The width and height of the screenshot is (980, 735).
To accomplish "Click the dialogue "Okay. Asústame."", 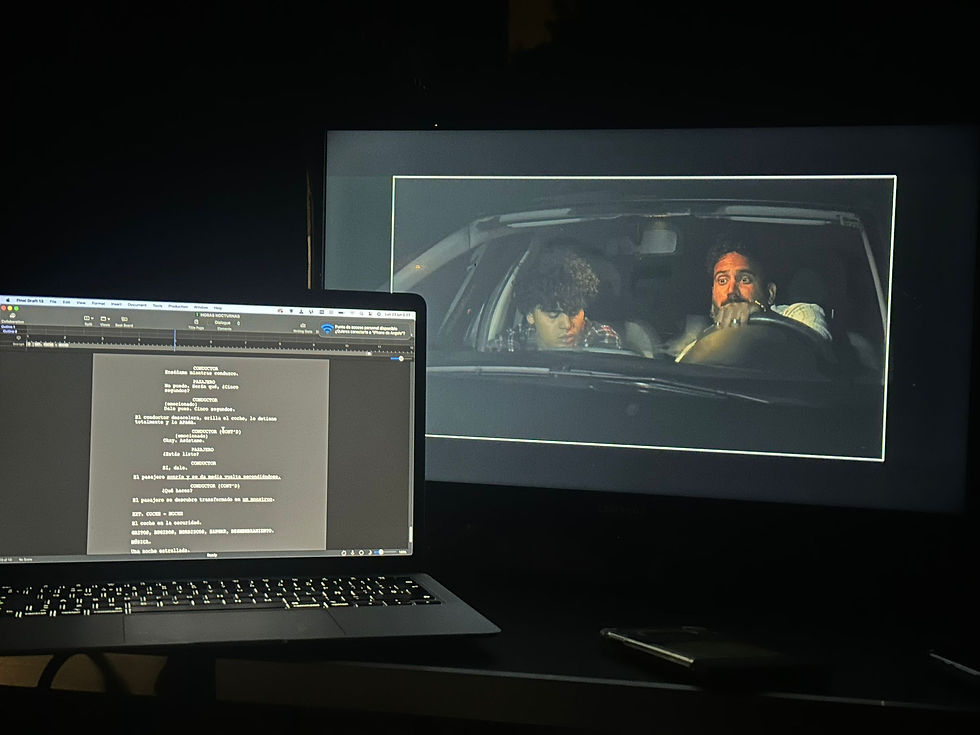I will point(183,441).
